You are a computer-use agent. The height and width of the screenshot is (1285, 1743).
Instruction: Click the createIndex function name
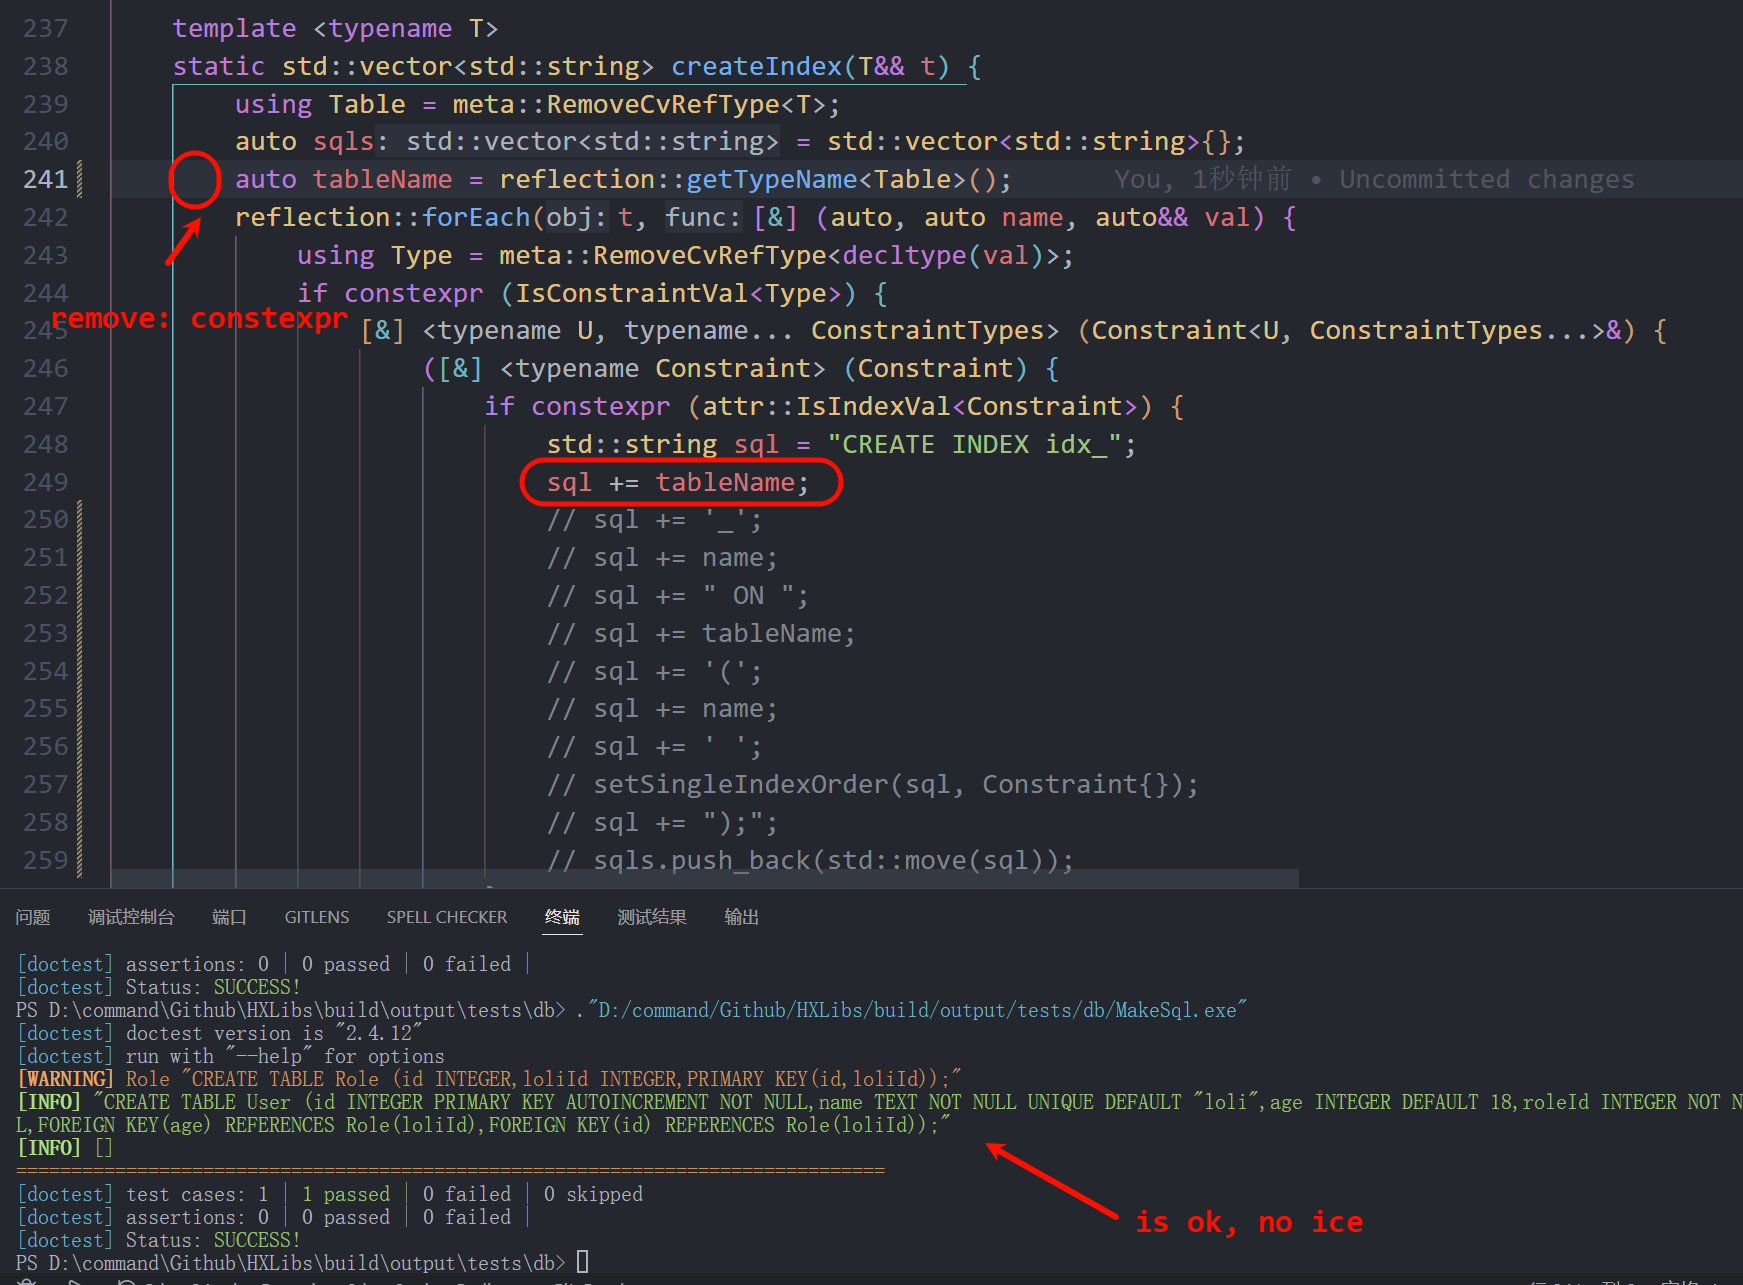[756, 67]
